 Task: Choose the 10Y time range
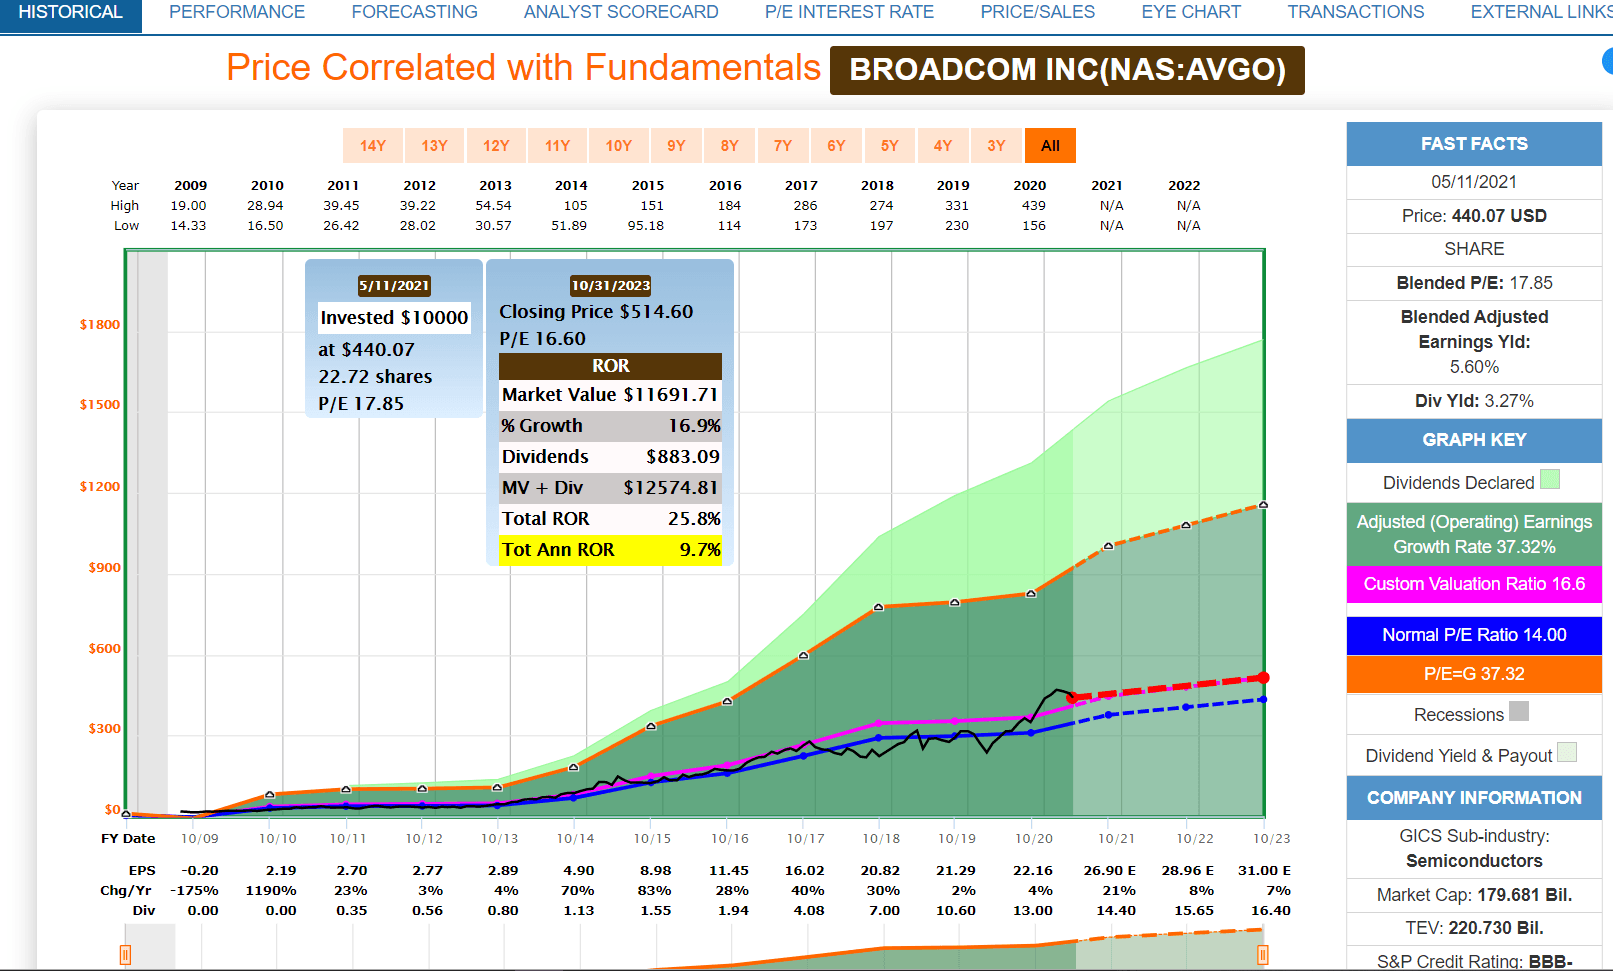click(619, 146)
